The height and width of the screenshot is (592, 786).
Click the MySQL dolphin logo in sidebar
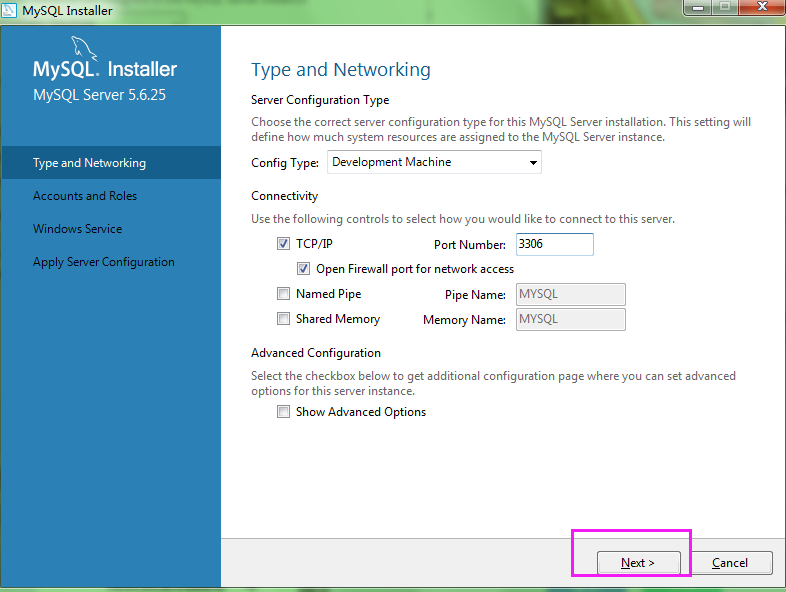click(x=83, y=49)
